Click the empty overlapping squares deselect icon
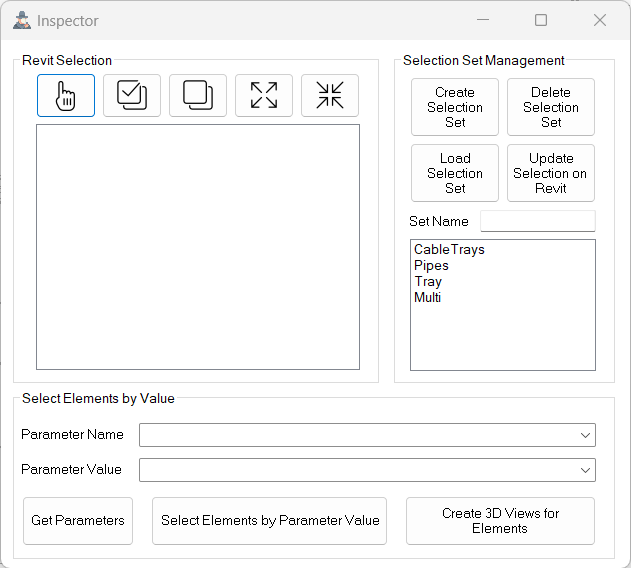 (198, 96)
